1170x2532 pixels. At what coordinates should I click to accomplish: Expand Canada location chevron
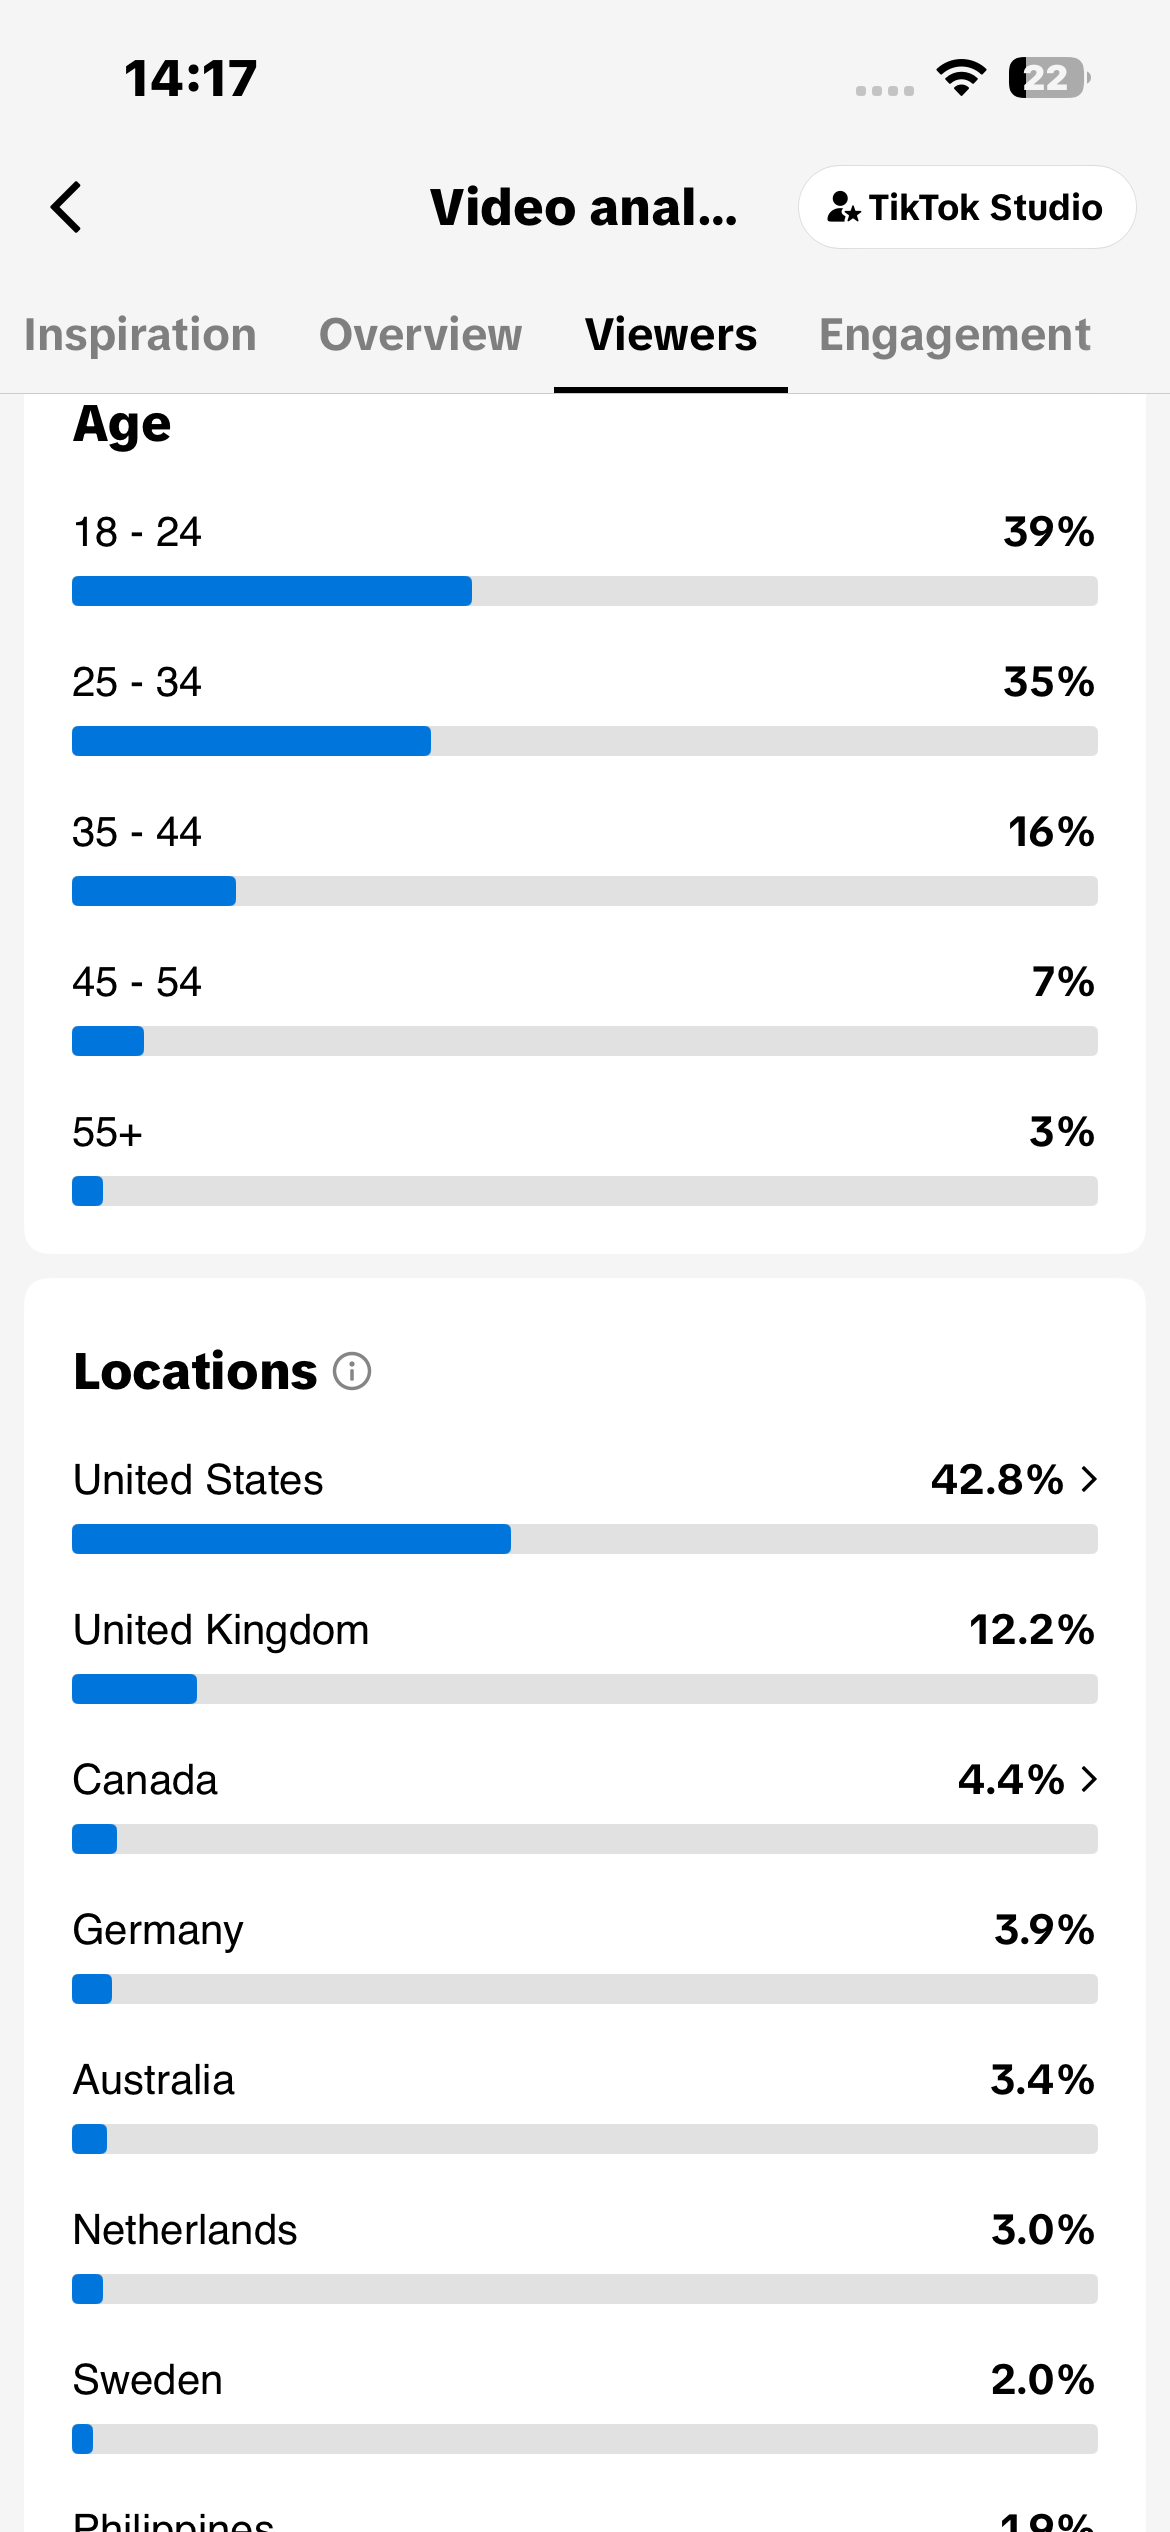point(1089,1779)
